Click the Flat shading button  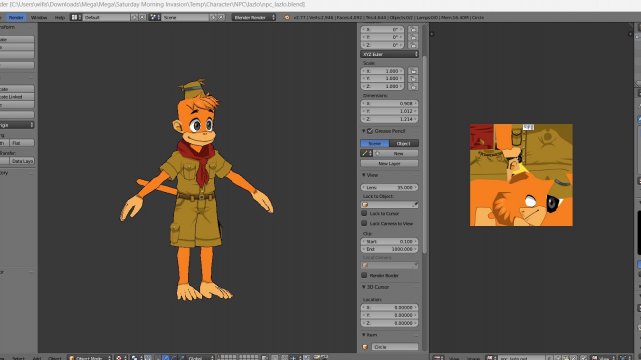tap(22, 143)
